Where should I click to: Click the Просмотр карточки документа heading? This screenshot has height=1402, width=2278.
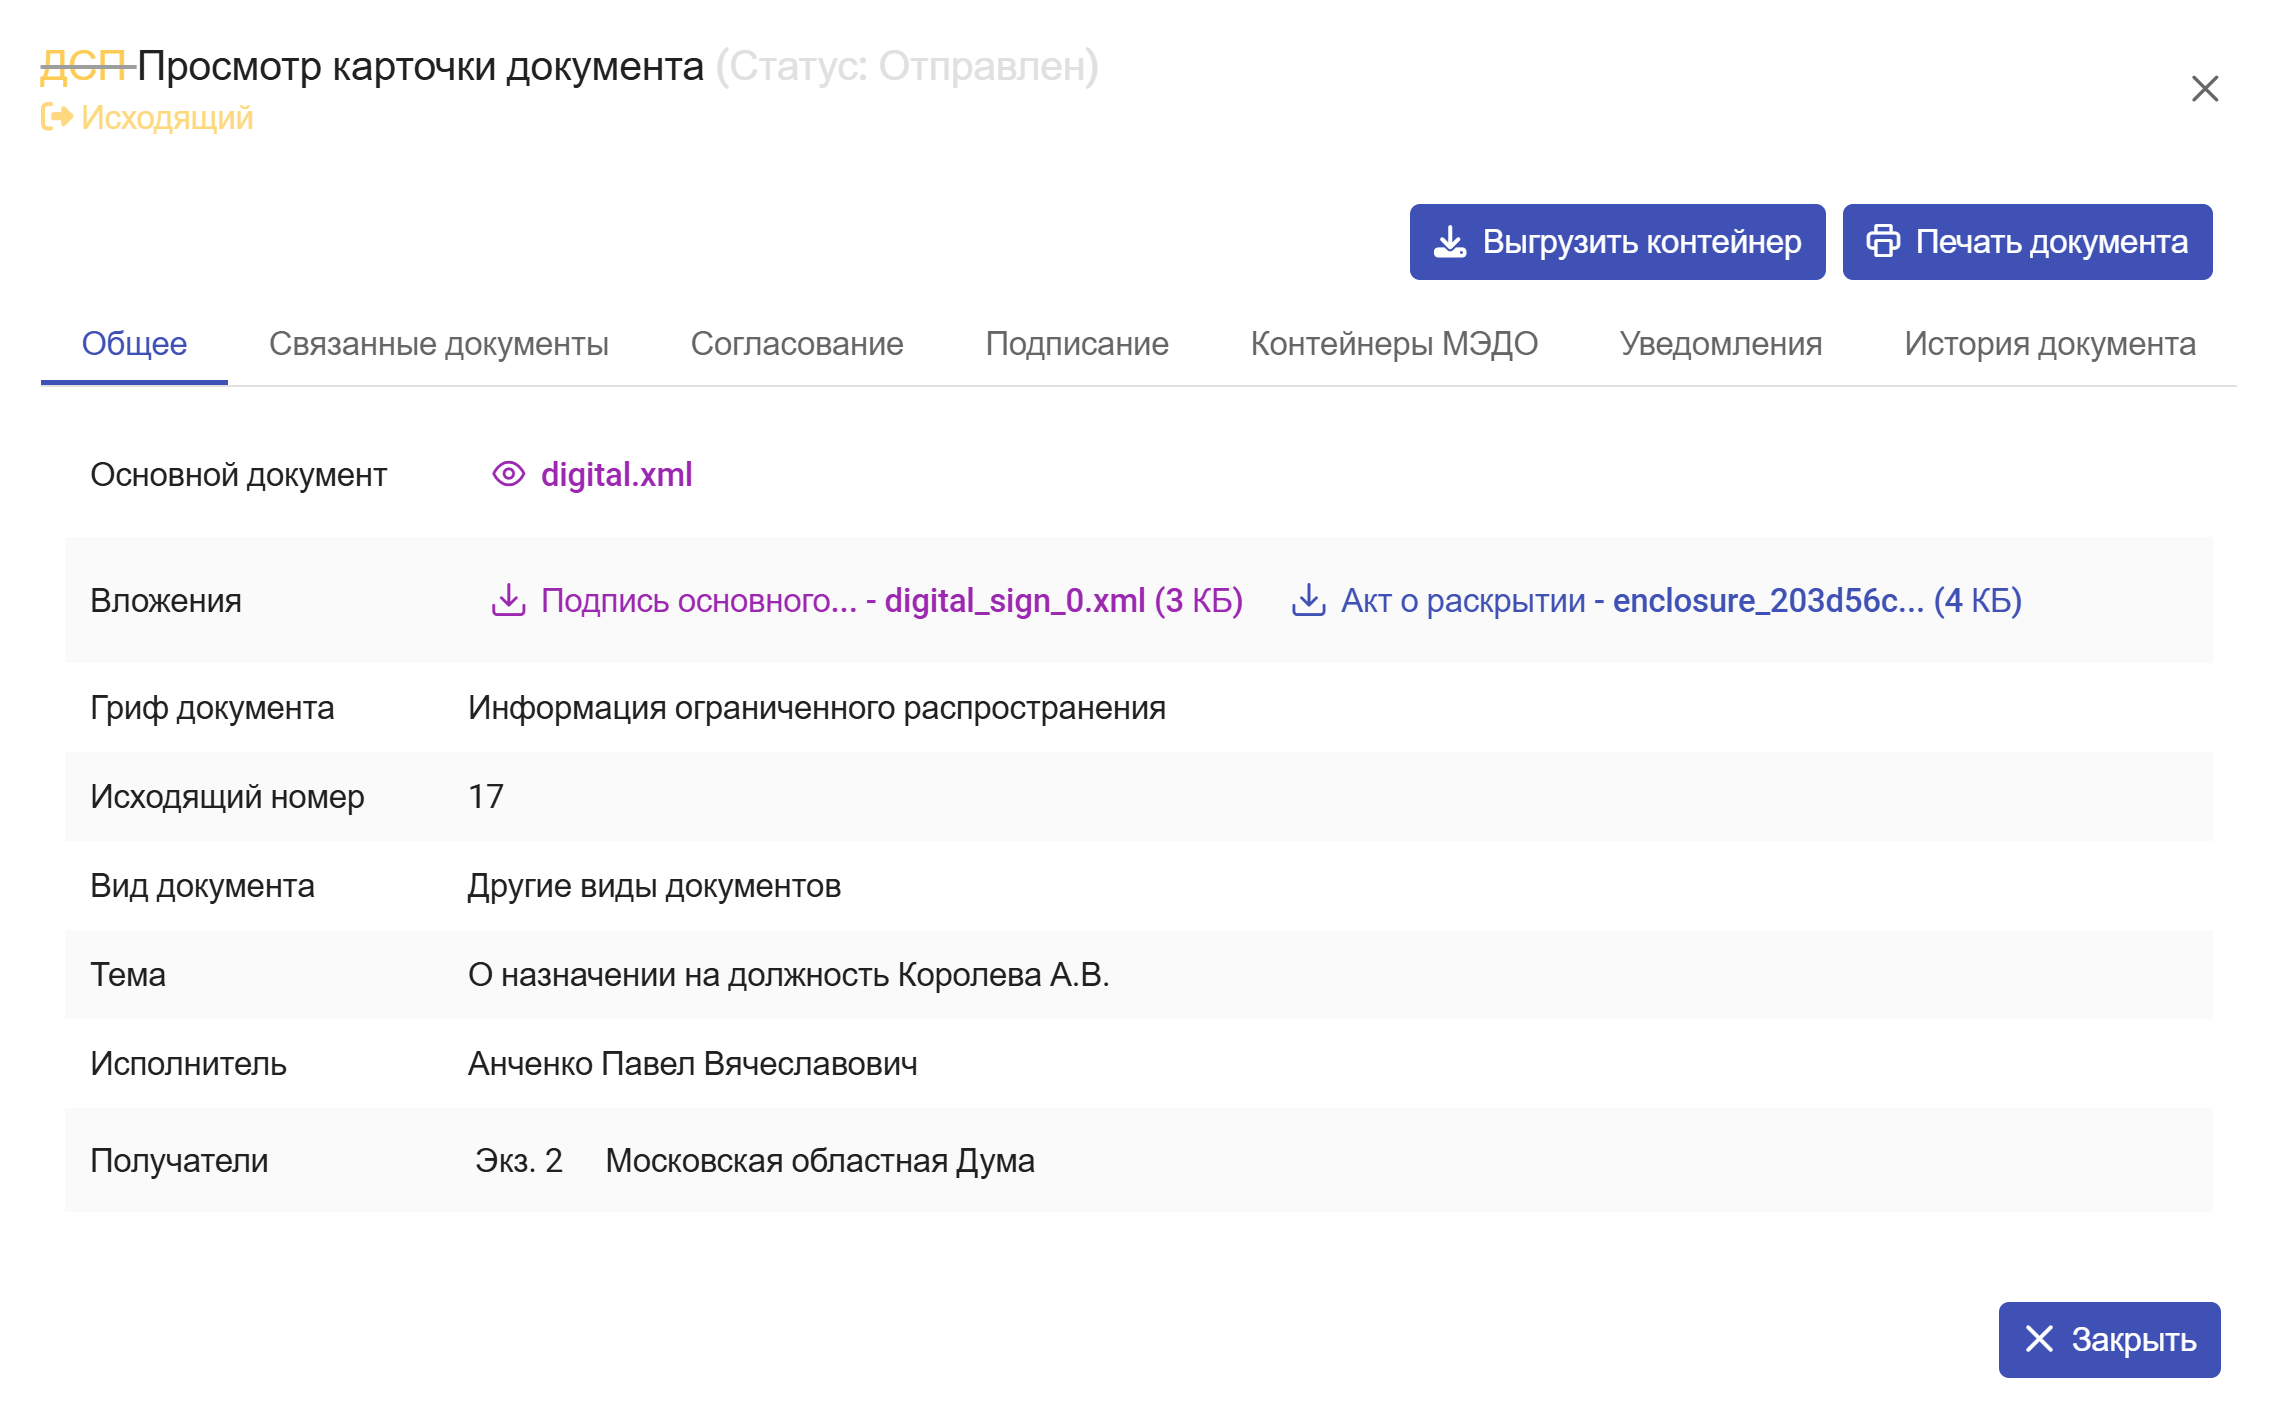[420, 66]
